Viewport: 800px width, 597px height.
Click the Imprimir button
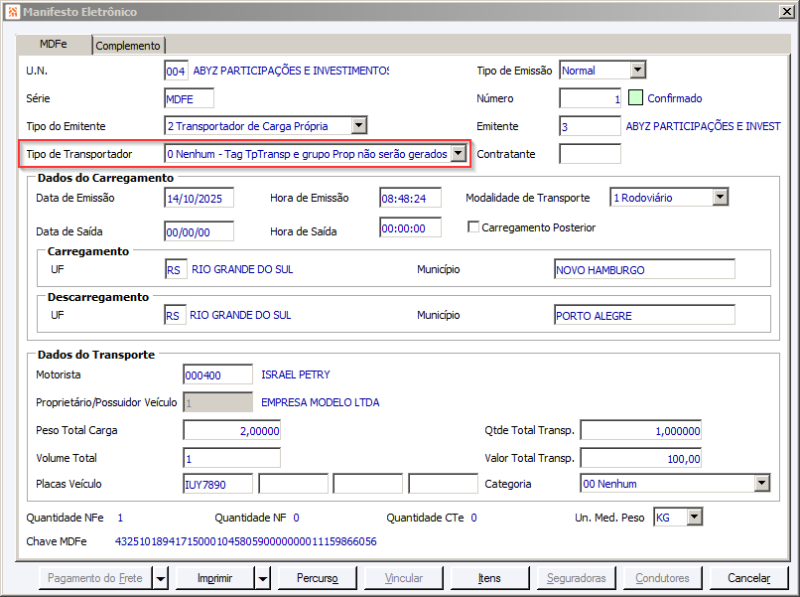pyautogui.click(x=215, y=578)
